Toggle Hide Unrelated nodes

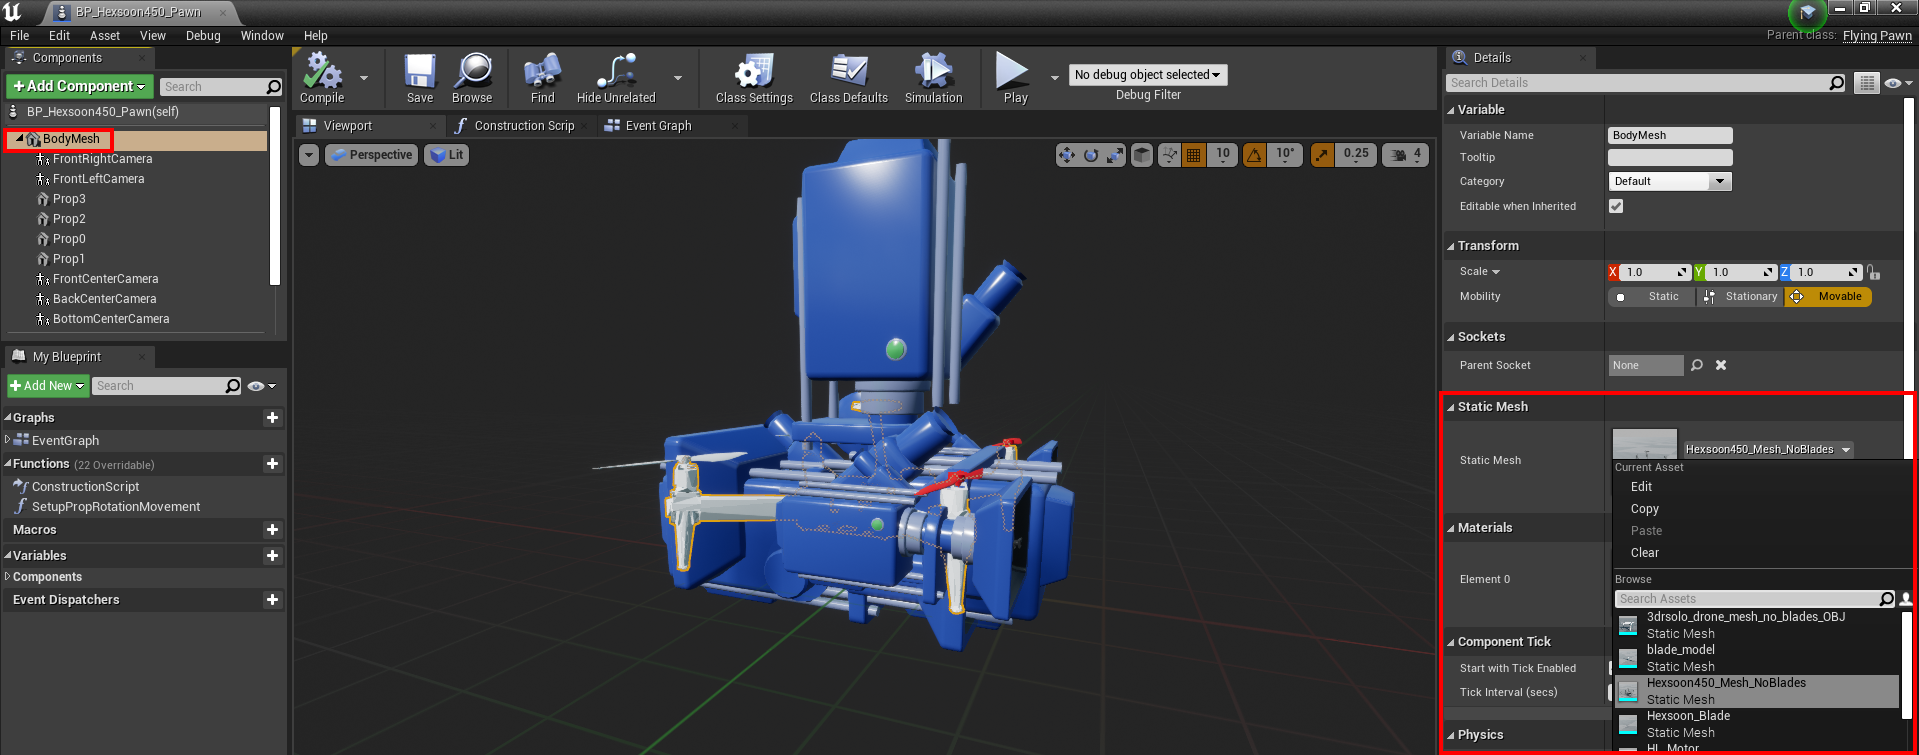click(616, 78)
